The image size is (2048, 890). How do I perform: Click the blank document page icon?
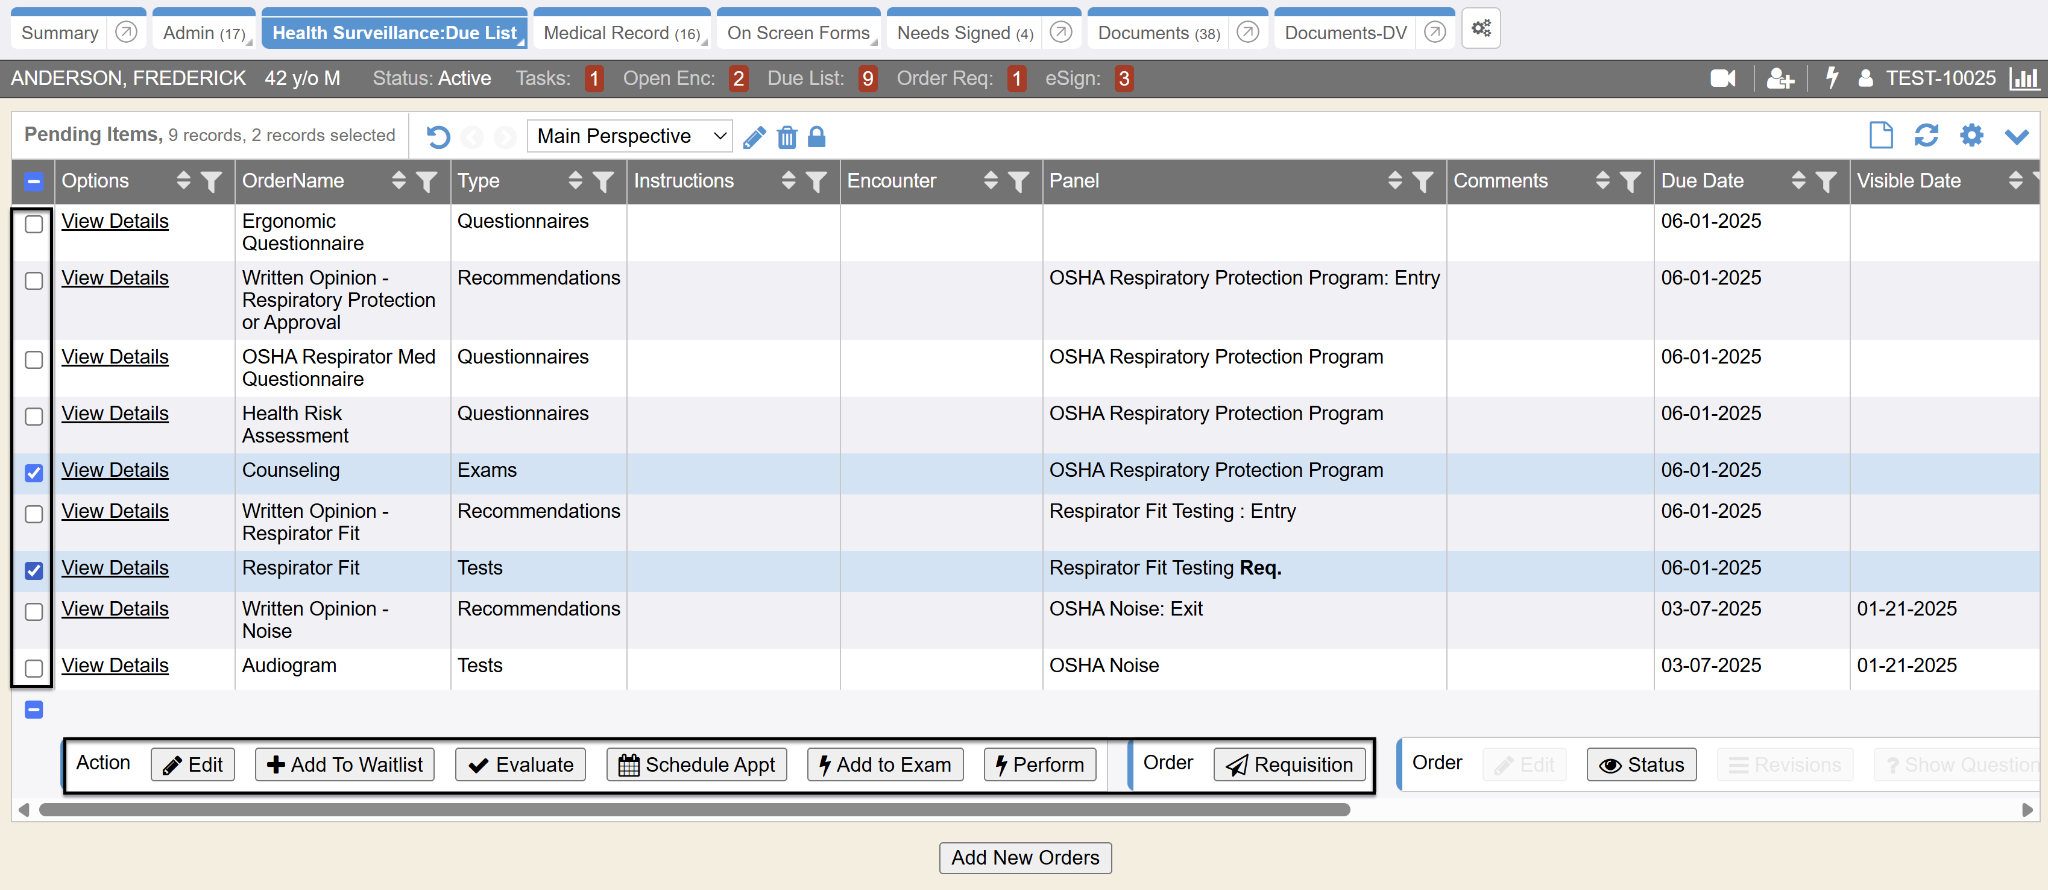tap(1881, 135)
